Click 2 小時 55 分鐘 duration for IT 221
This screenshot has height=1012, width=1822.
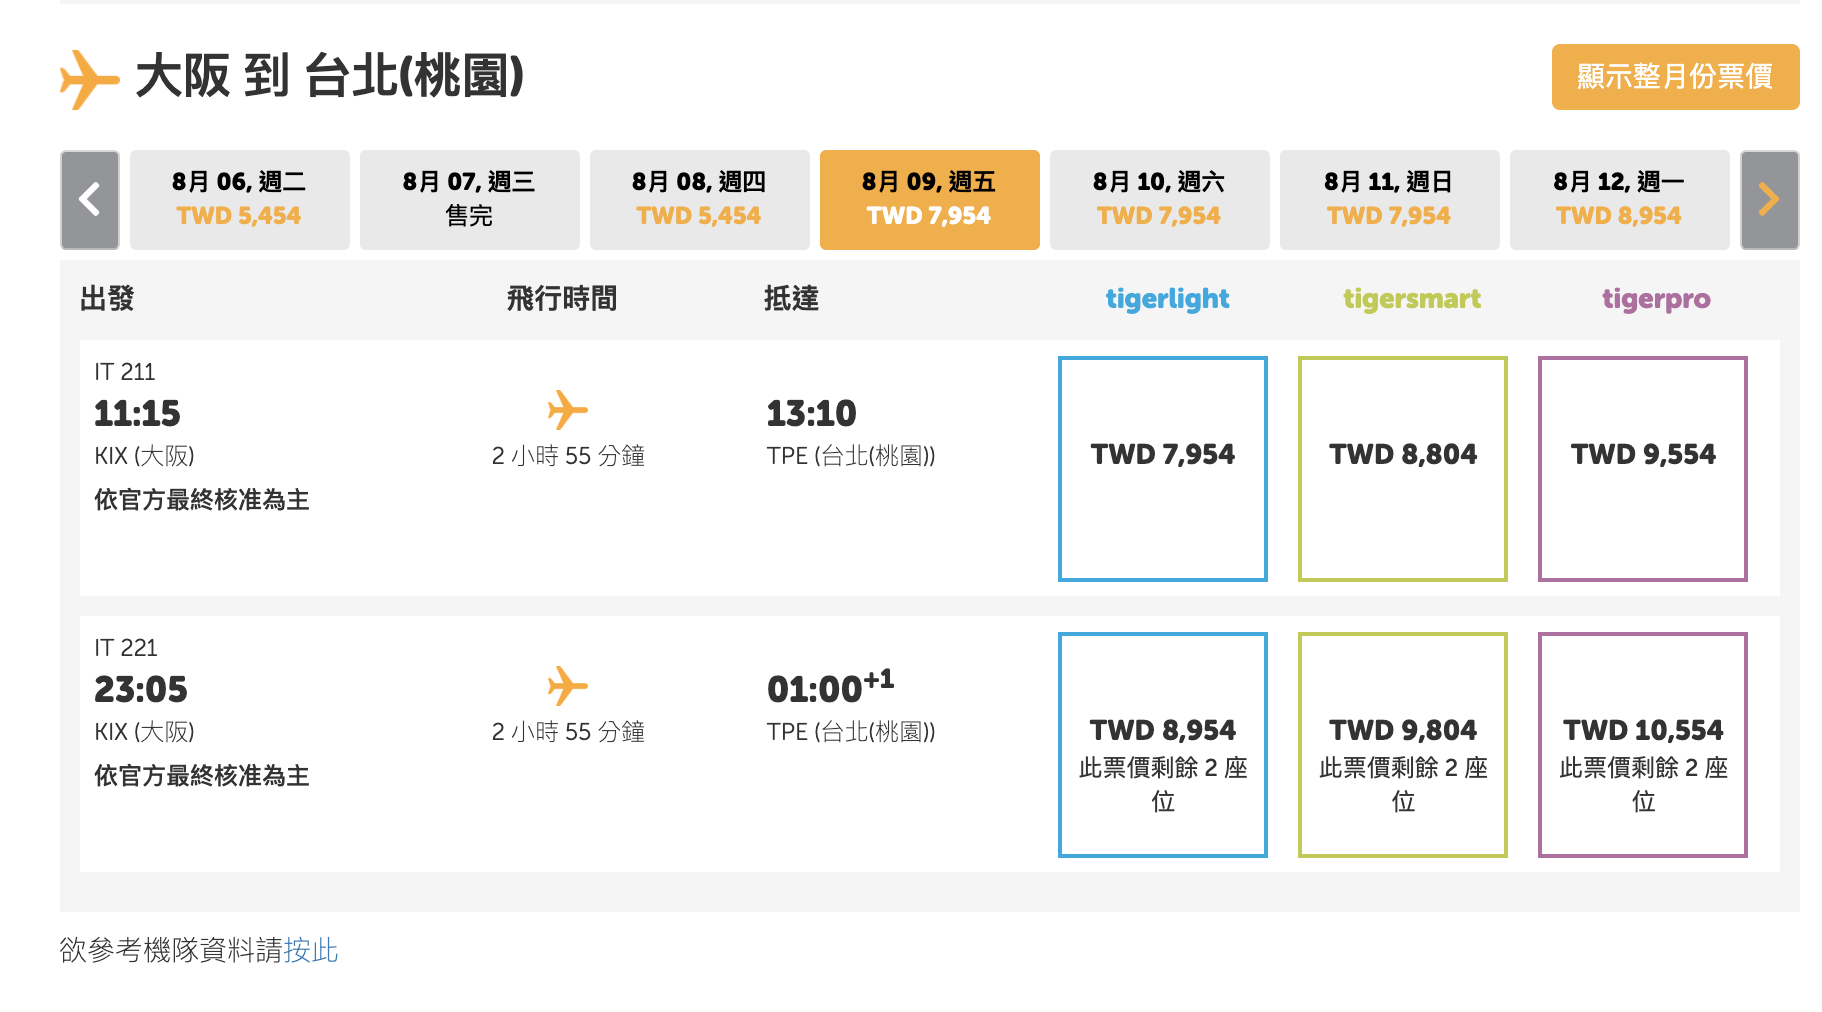tap(568, 732)
